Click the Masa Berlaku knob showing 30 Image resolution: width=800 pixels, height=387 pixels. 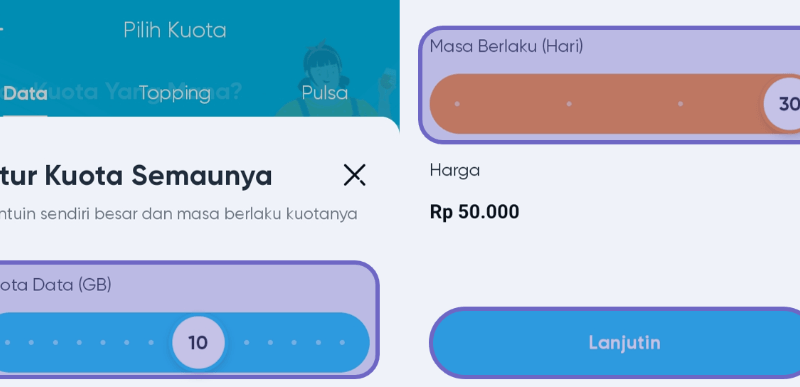pyautogui.click(x=784, y=104)
